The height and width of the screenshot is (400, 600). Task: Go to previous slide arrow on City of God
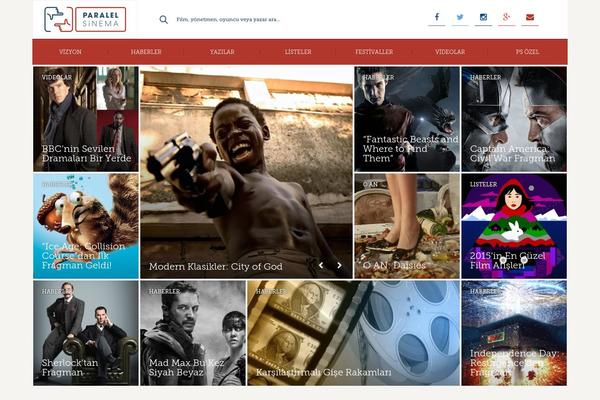[x=321, y=266]
